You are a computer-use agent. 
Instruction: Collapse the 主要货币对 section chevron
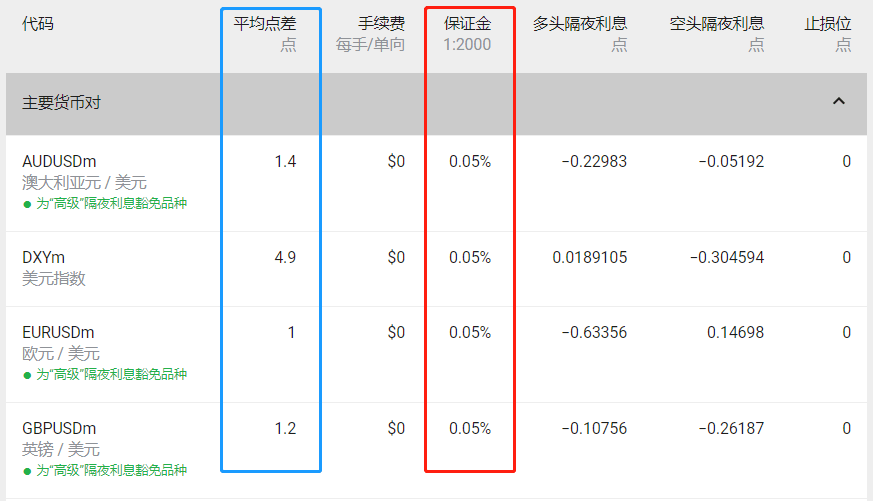click(x=838, y=102)
